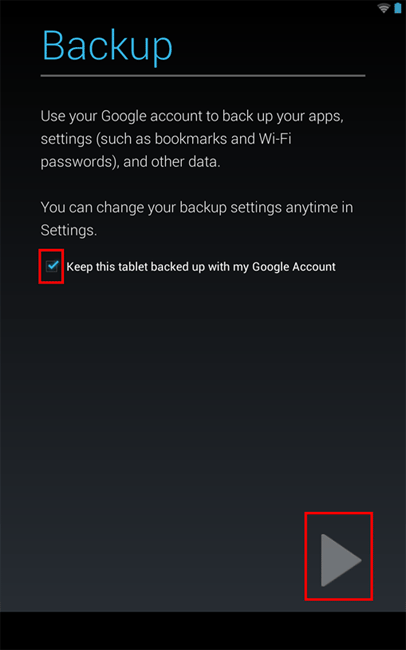This screenshot has height=650, width=406.
Task: Tap the black navigation bar at the bottom
Action: pyautogui.click(x=203, y=631)
